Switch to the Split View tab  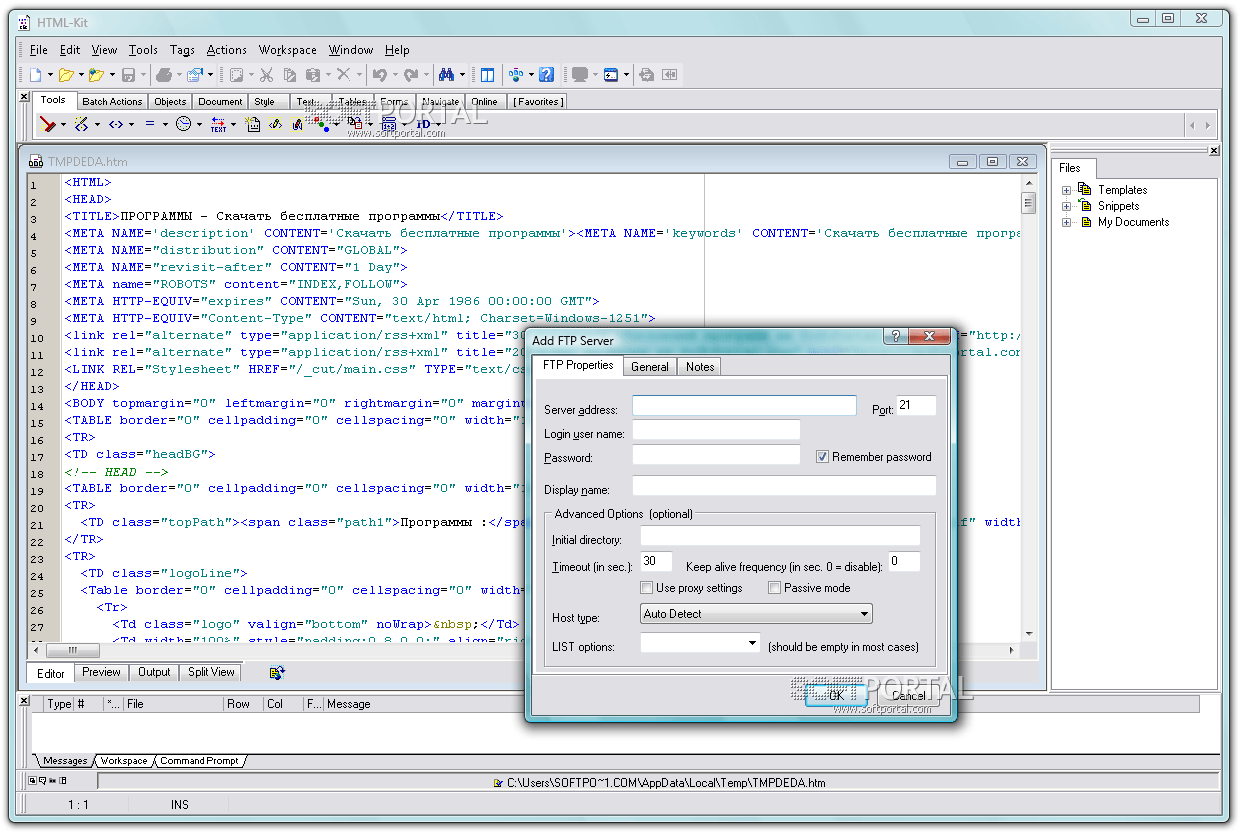click(212, 672)
